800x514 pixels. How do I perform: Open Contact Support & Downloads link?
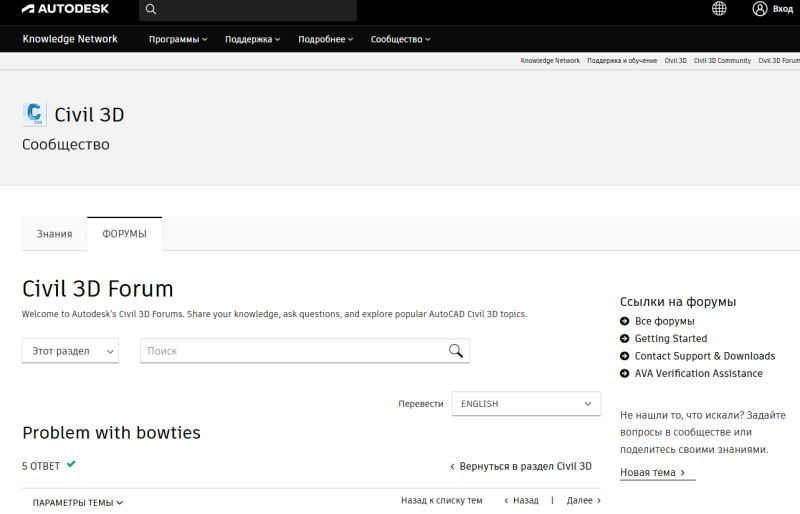(x=705, y=356)
